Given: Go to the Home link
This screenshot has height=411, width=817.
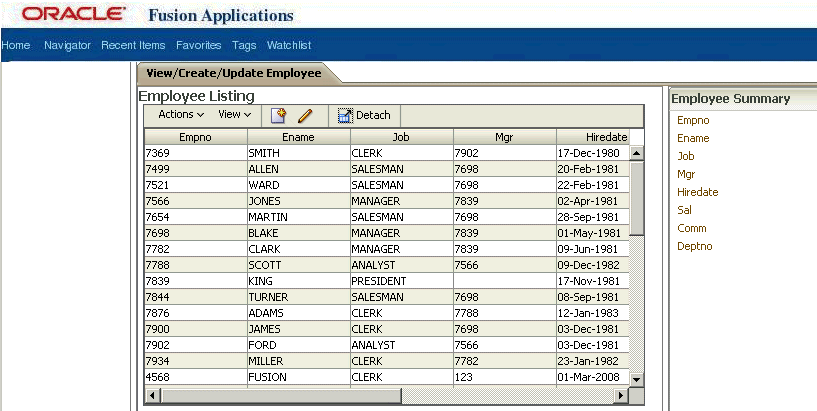Looking at the screenshot, I should click(x=16, y=45).
